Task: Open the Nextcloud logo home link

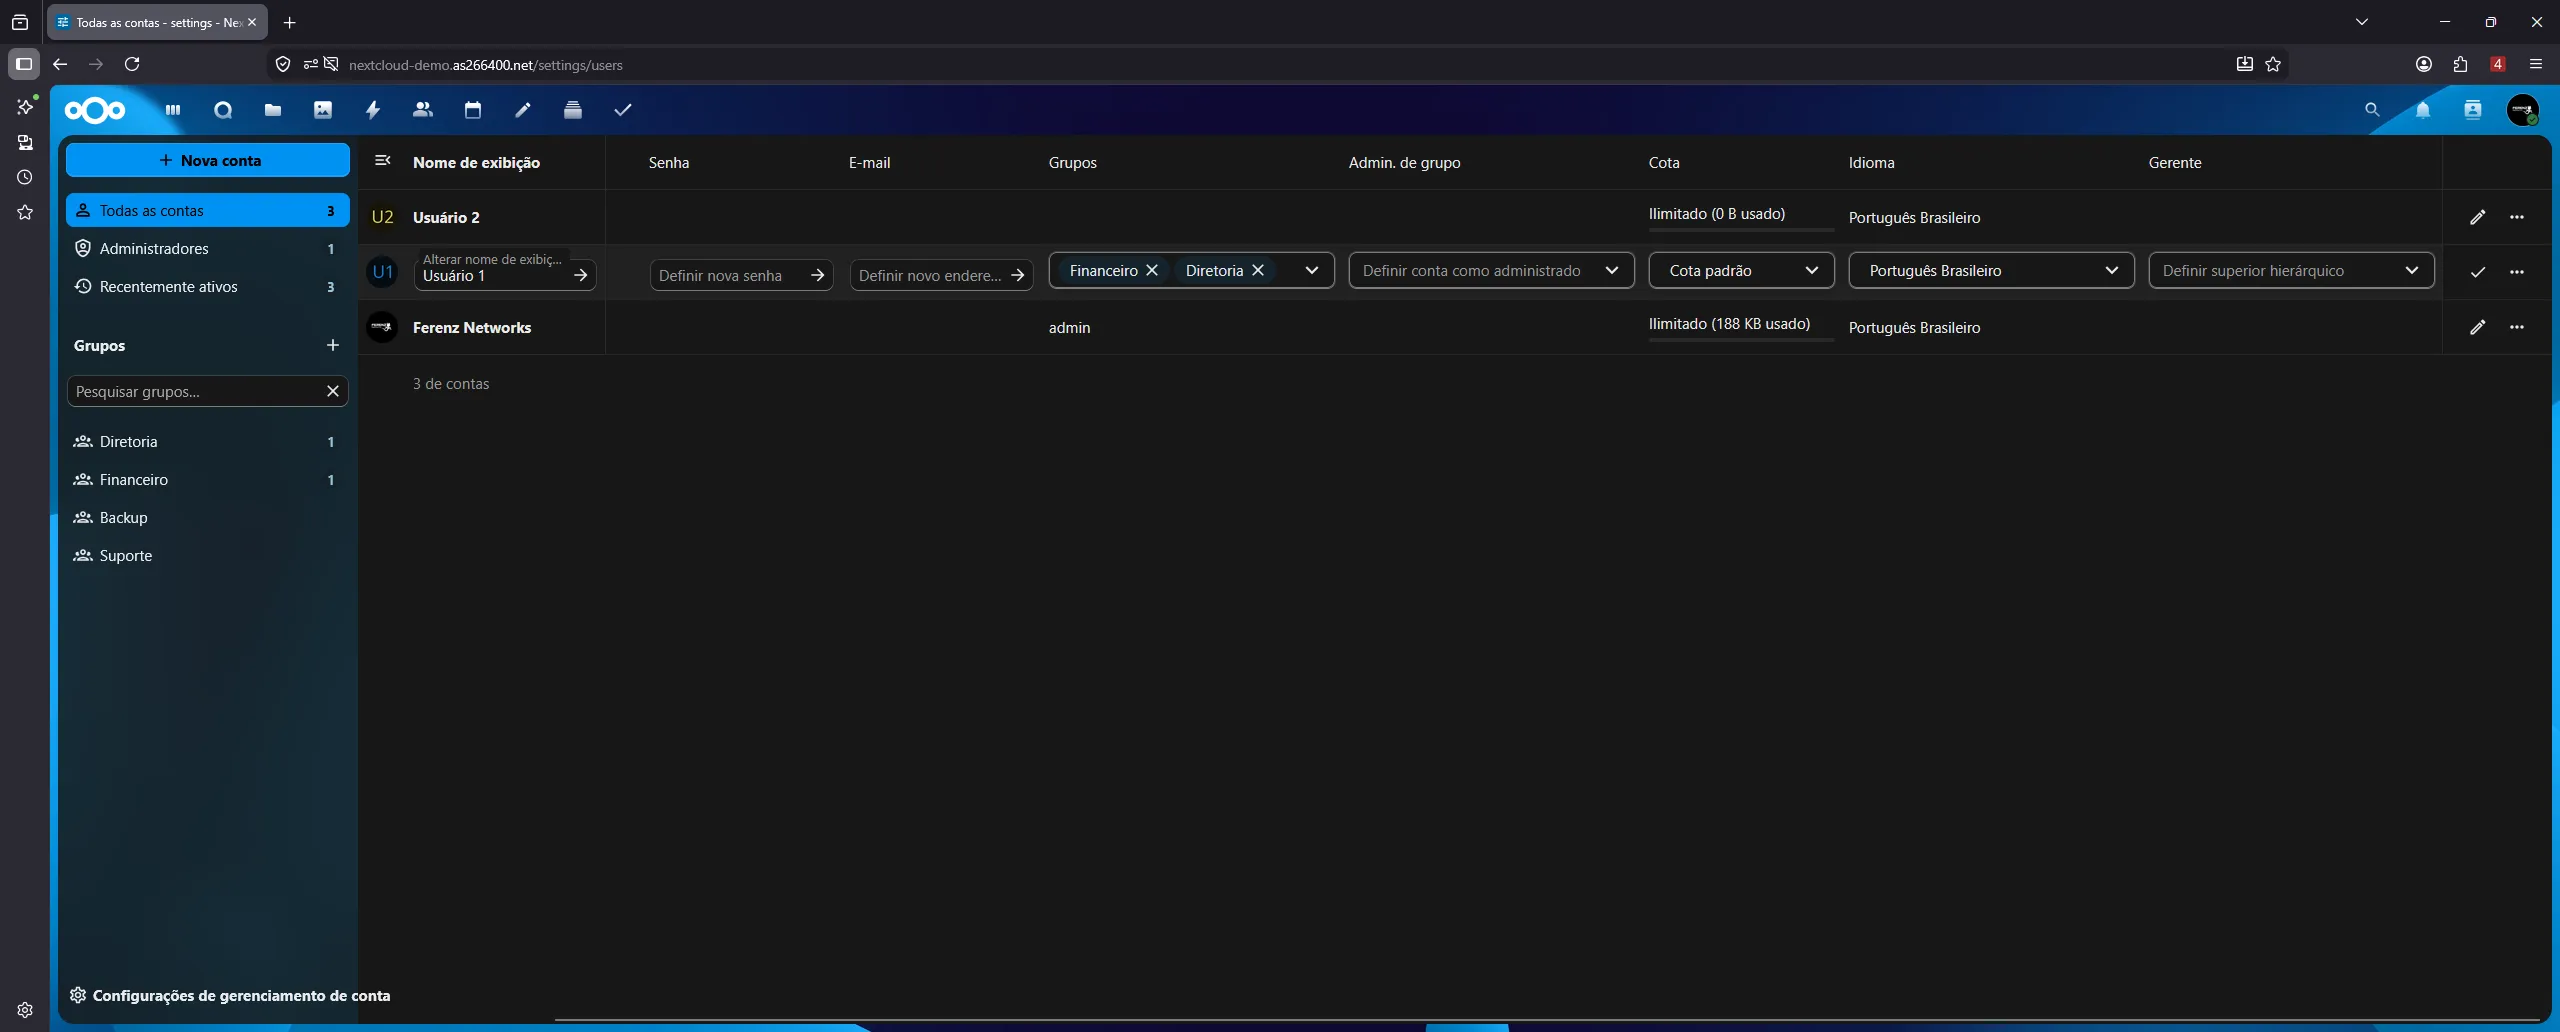Action: coord(95,110)
